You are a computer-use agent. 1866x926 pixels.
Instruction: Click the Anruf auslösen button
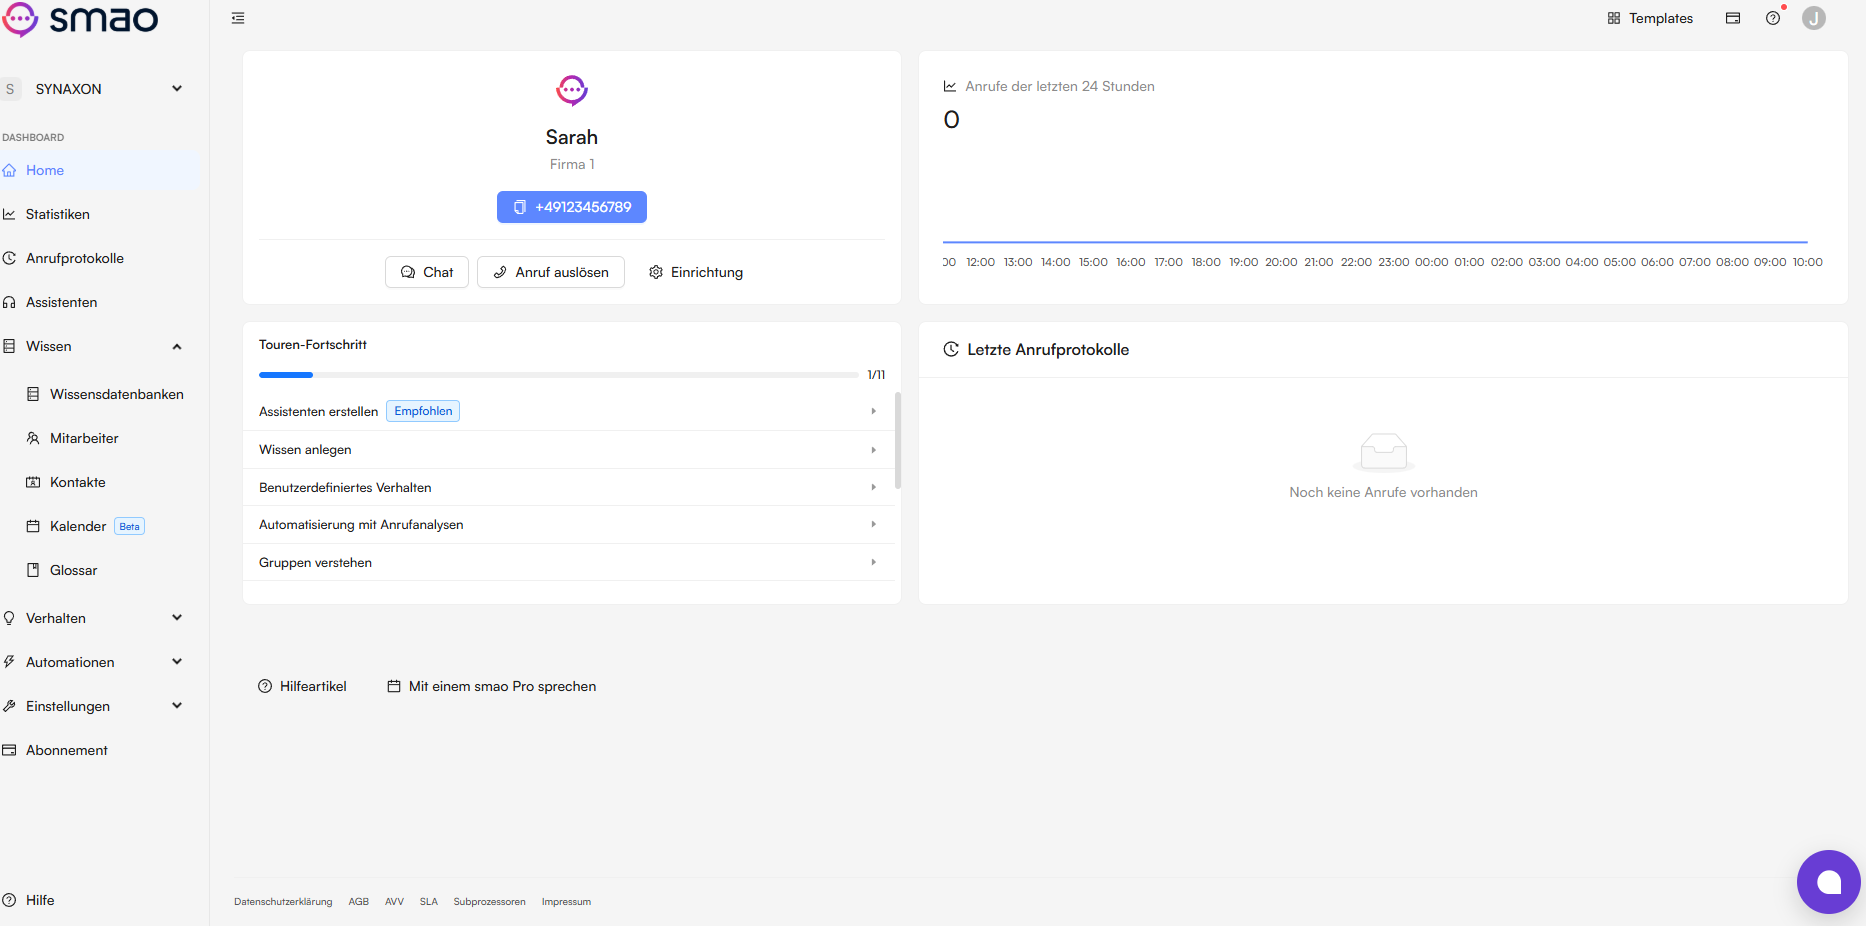[551, 272]
